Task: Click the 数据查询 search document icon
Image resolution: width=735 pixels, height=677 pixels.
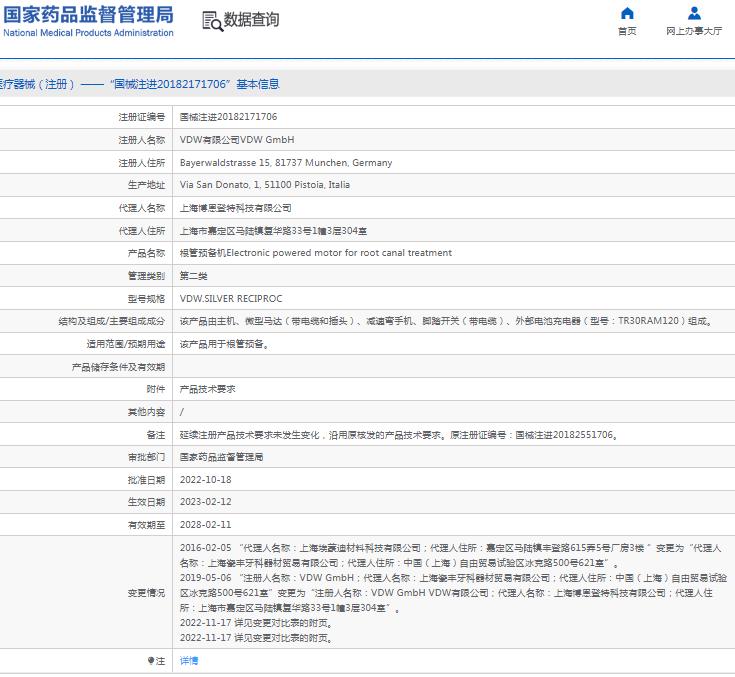Action: pos(212,22)
